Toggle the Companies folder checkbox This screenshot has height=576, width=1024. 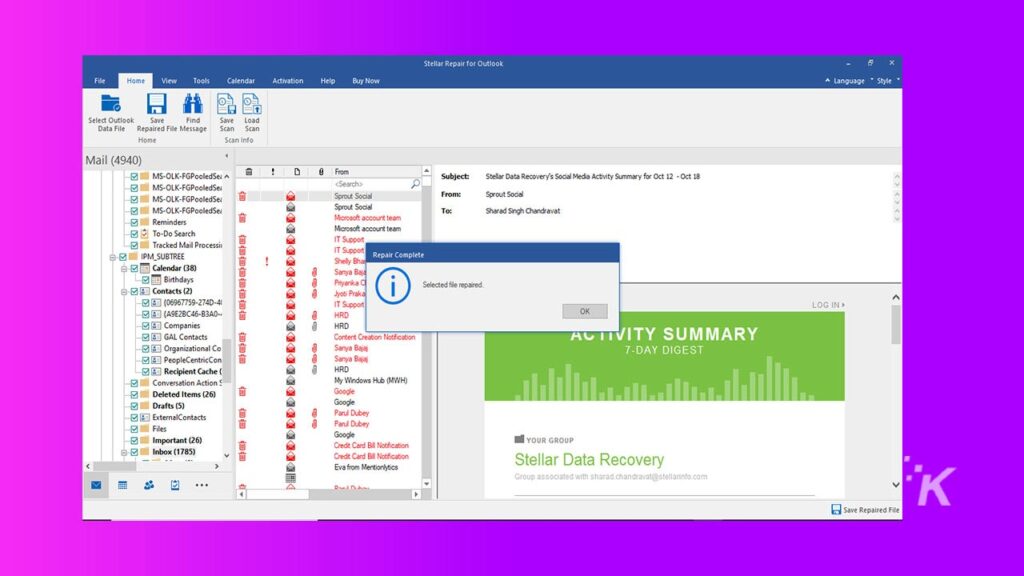pos(146,326)
